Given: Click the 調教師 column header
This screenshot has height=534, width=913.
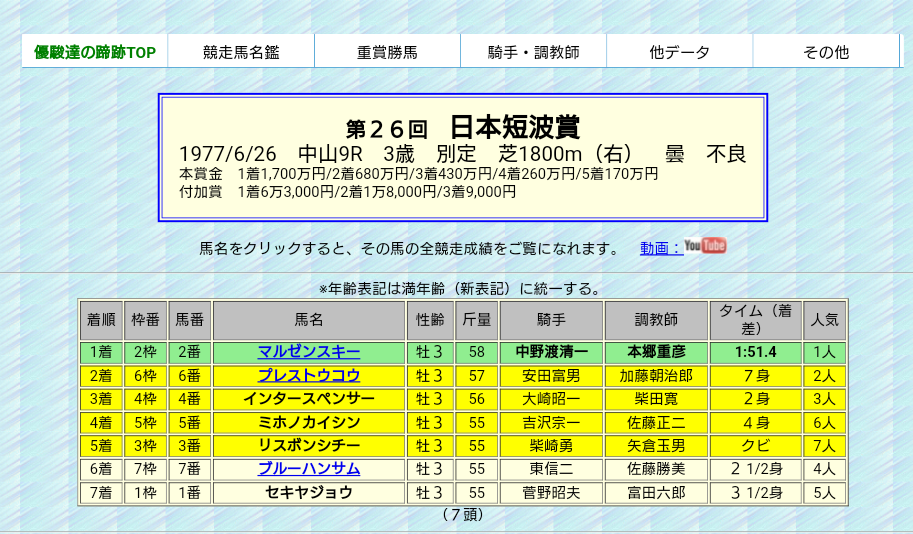Looking at the screenshot, I should coord(656,320).
